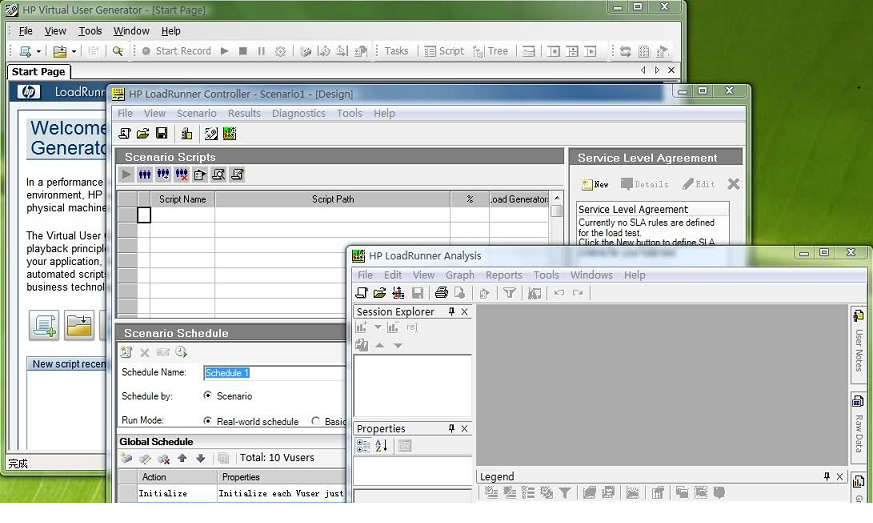The image size is (873, 523).
Task: Expand new script dropdown arrow in VuGen
Action: (38, 51)
